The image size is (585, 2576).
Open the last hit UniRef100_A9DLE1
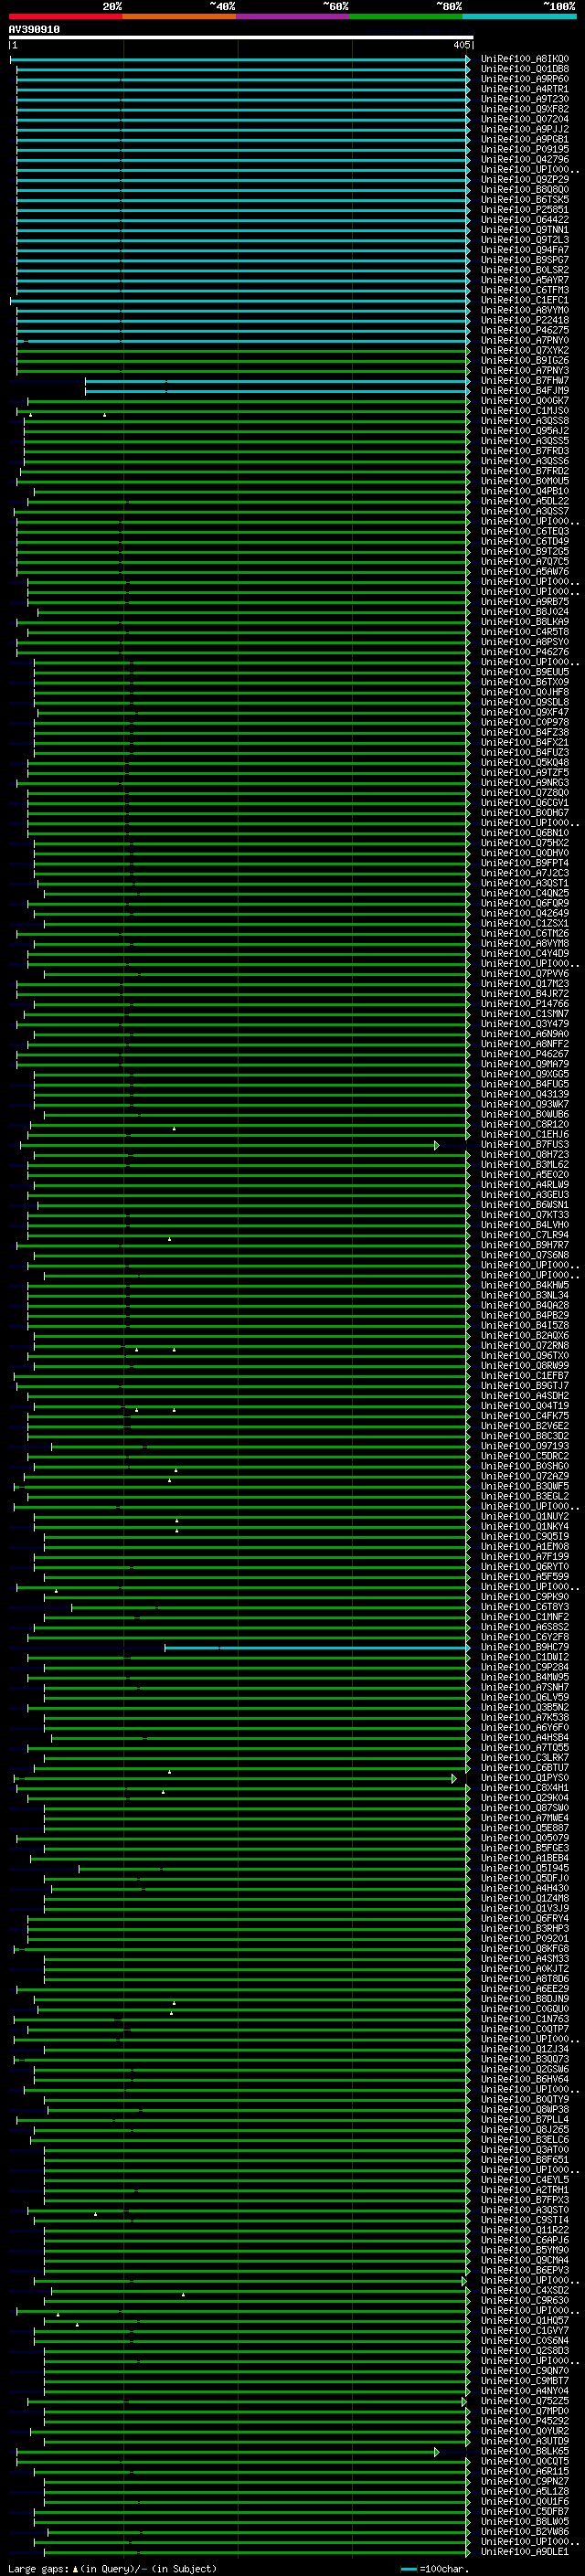click(x=525, y=2551)
